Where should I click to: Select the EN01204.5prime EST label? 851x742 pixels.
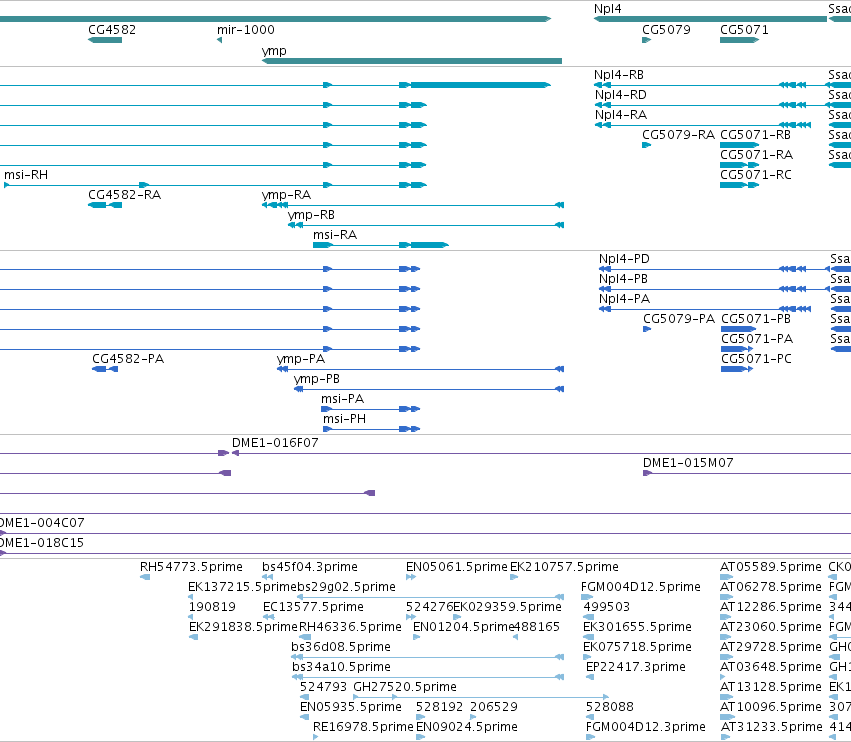pyautogui.click(x=463, y=627)
